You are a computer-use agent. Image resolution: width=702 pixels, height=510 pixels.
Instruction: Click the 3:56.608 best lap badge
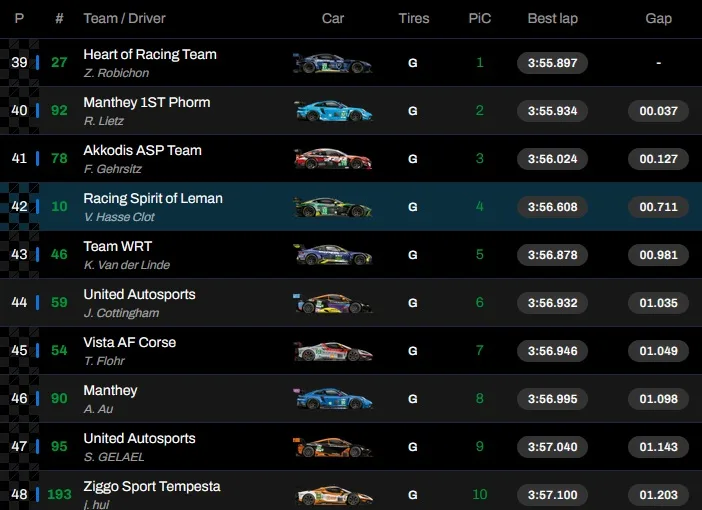(553, 207)
